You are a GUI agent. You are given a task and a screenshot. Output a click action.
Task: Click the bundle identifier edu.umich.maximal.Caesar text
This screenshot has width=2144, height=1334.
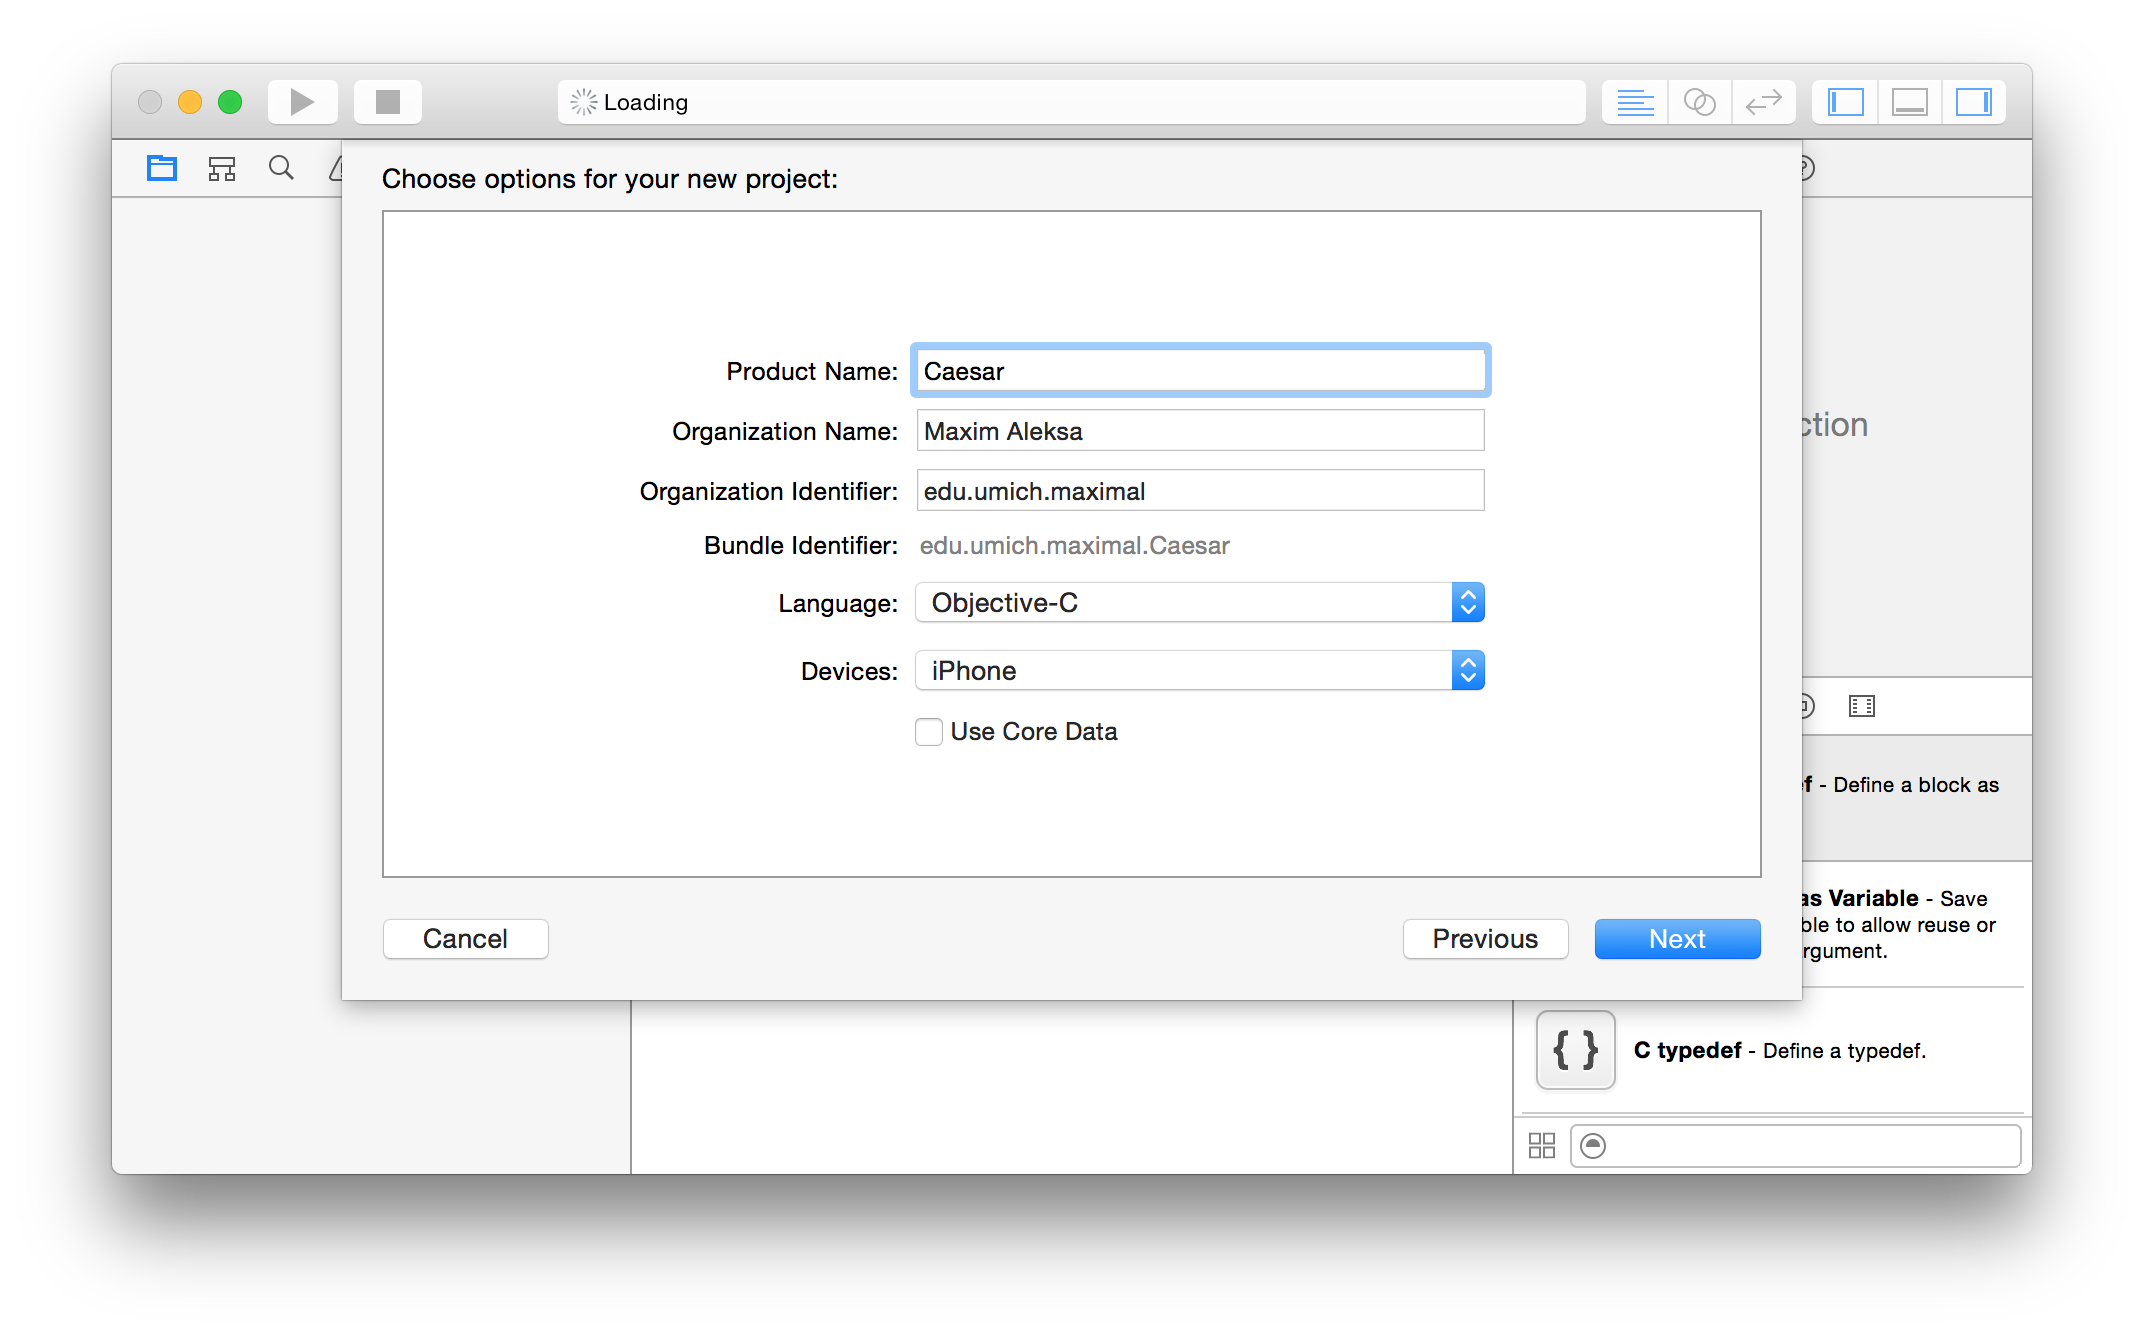[1074, 546]
